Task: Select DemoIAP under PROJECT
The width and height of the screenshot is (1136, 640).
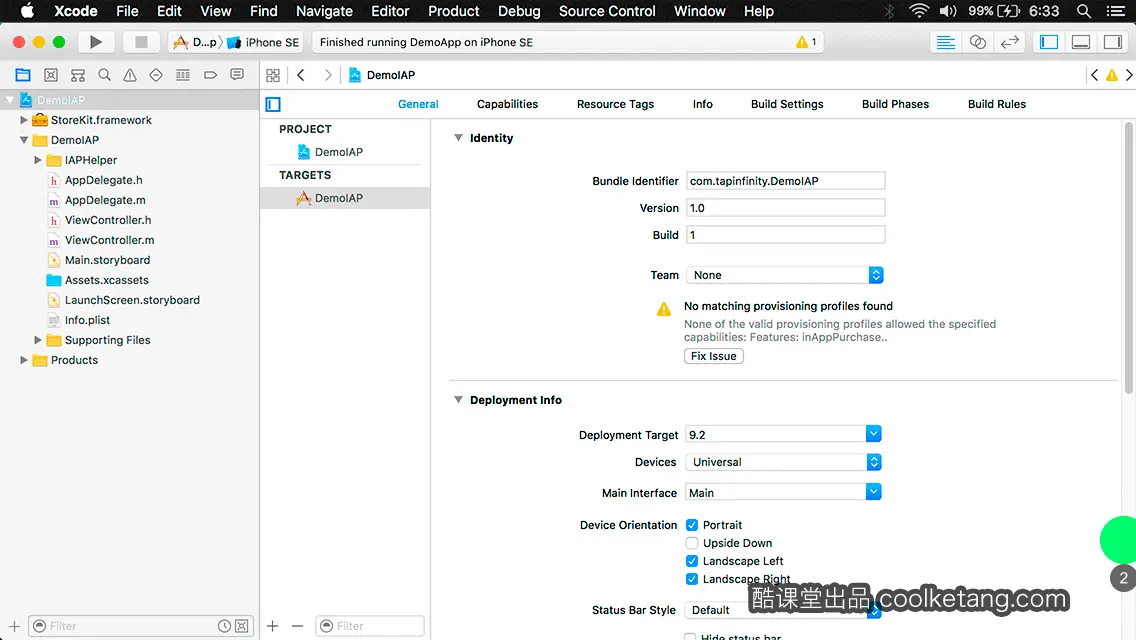Action: pyautogui.click(x=338, y=151)
